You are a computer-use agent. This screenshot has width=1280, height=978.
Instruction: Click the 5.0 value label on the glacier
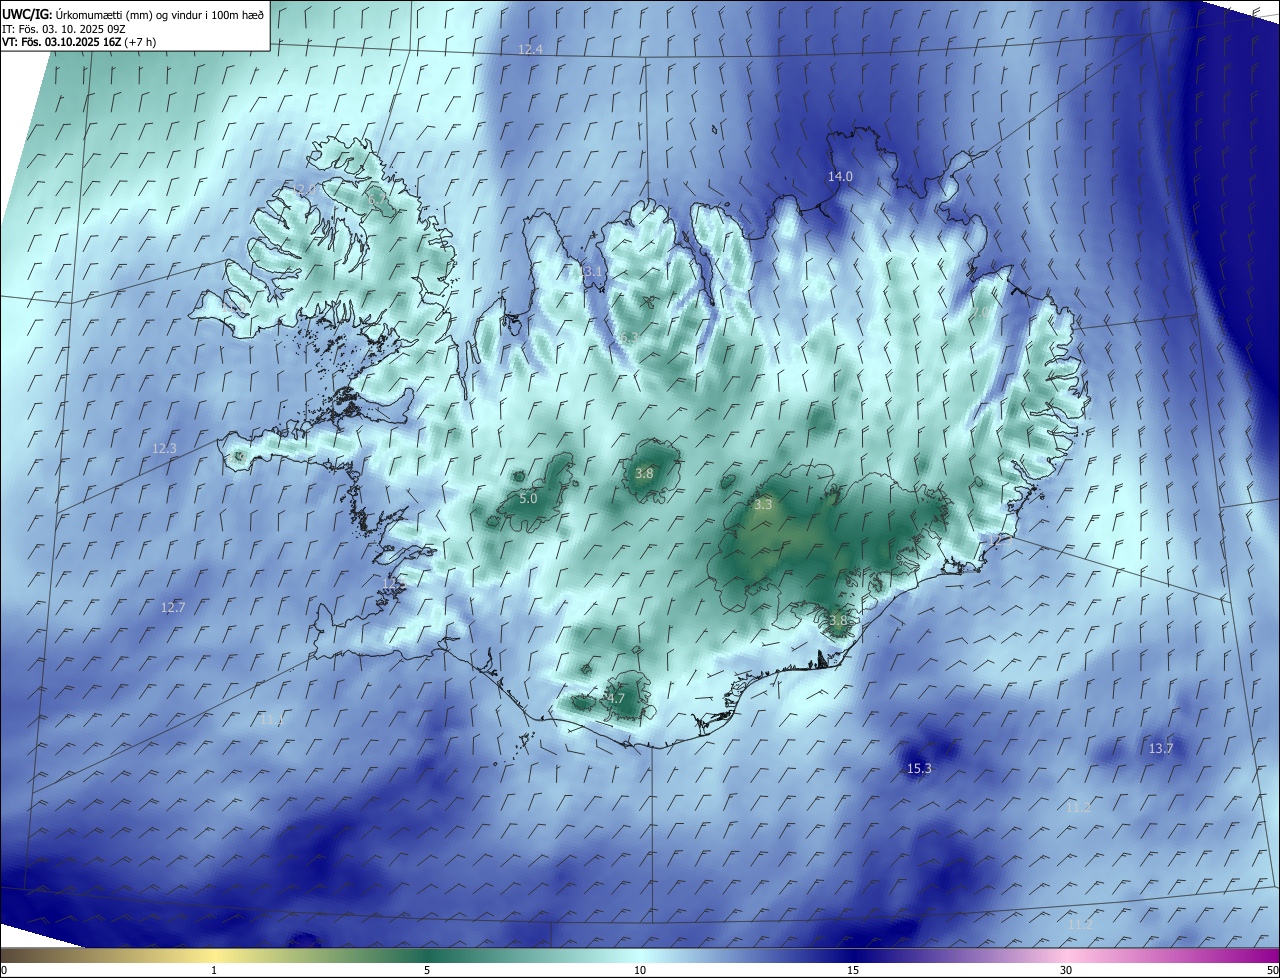[x=528, y=498]
